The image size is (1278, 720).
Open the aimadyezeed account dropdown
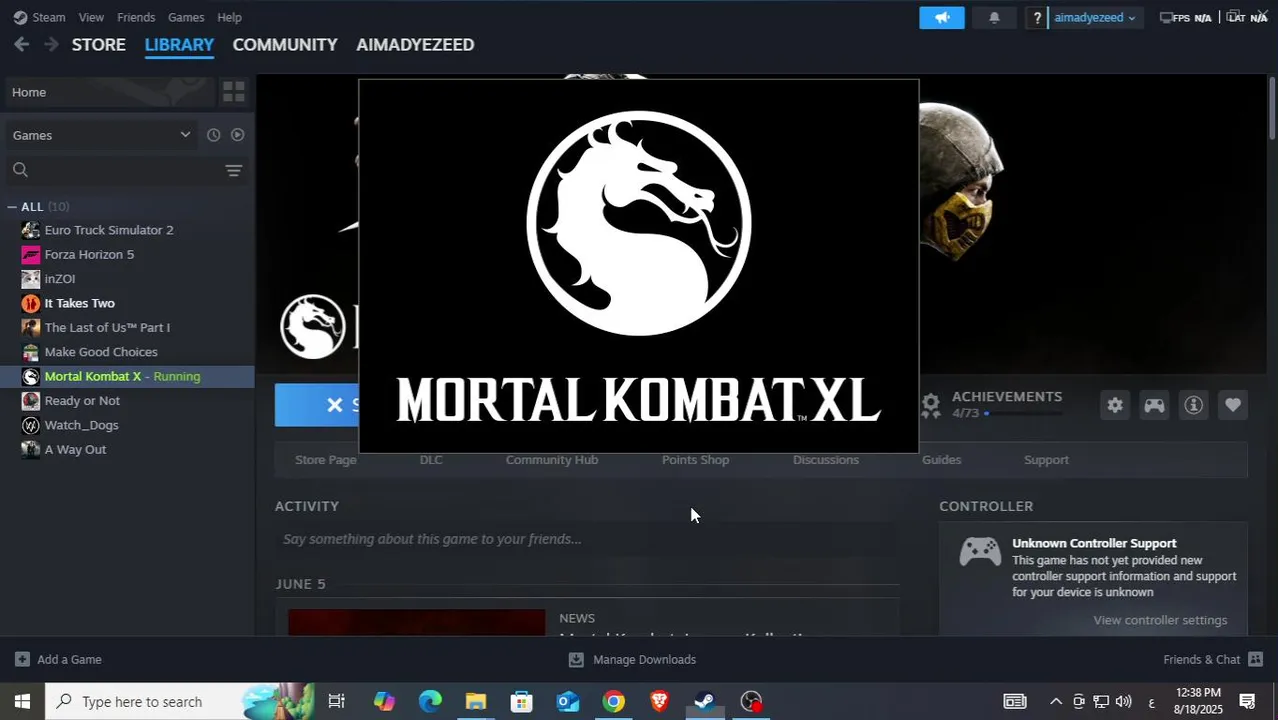click(x=1094, y=17)
